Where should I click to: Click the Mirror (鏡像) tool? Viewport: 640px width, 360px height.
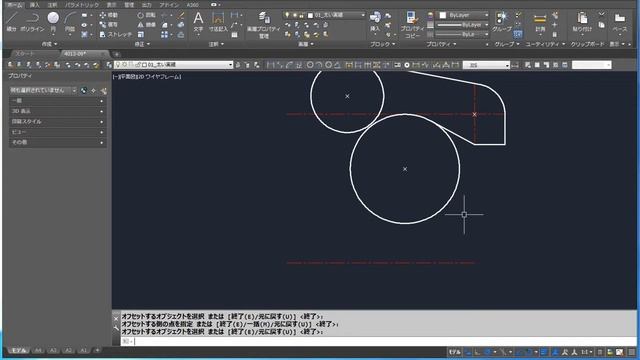tap(147, 25)
